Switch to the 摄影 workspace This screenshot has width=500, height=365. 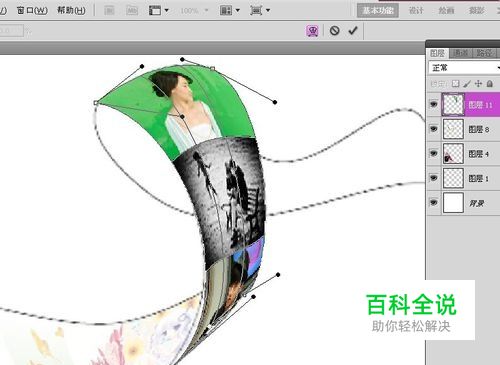tap(476, 11)
